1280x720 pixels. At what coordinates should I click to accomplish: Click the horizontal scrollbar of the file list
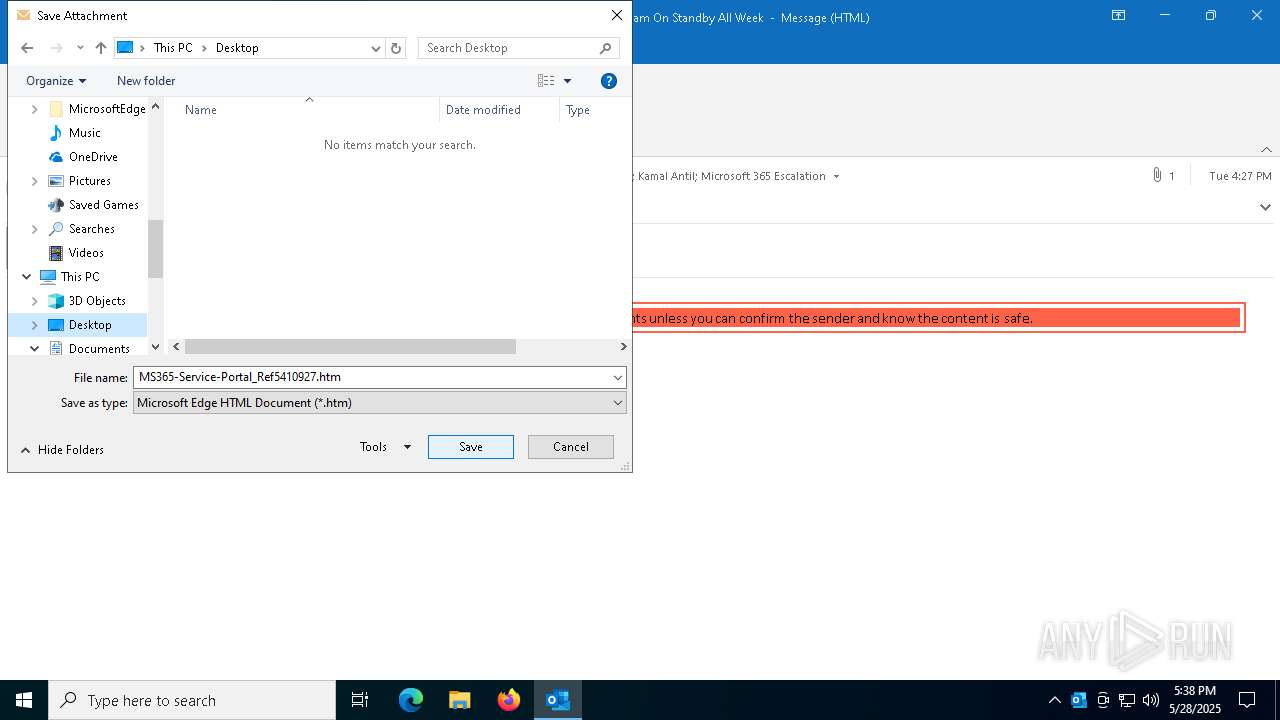pyautogui.click(x=350, y=347)
